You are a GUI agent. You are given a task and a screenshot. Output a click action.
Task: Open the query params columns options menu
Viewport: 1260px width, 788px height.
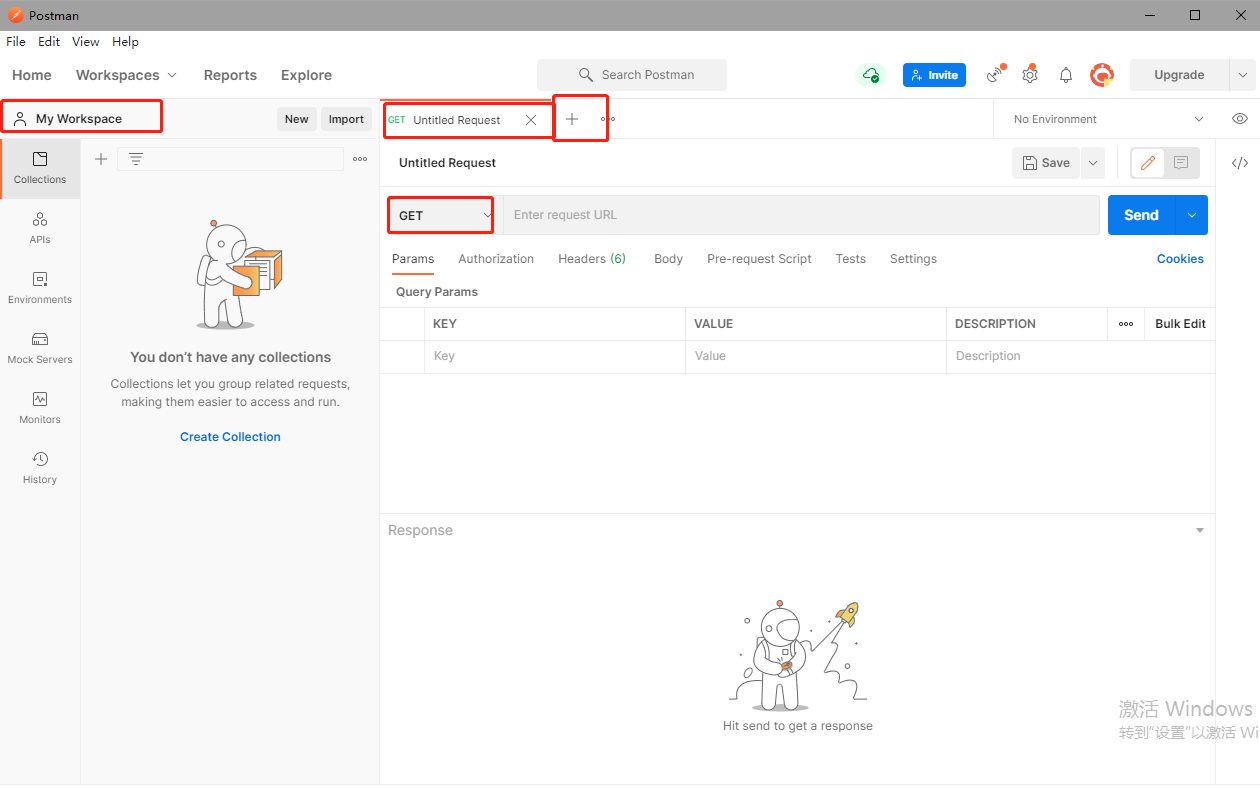click(1126, 324)
